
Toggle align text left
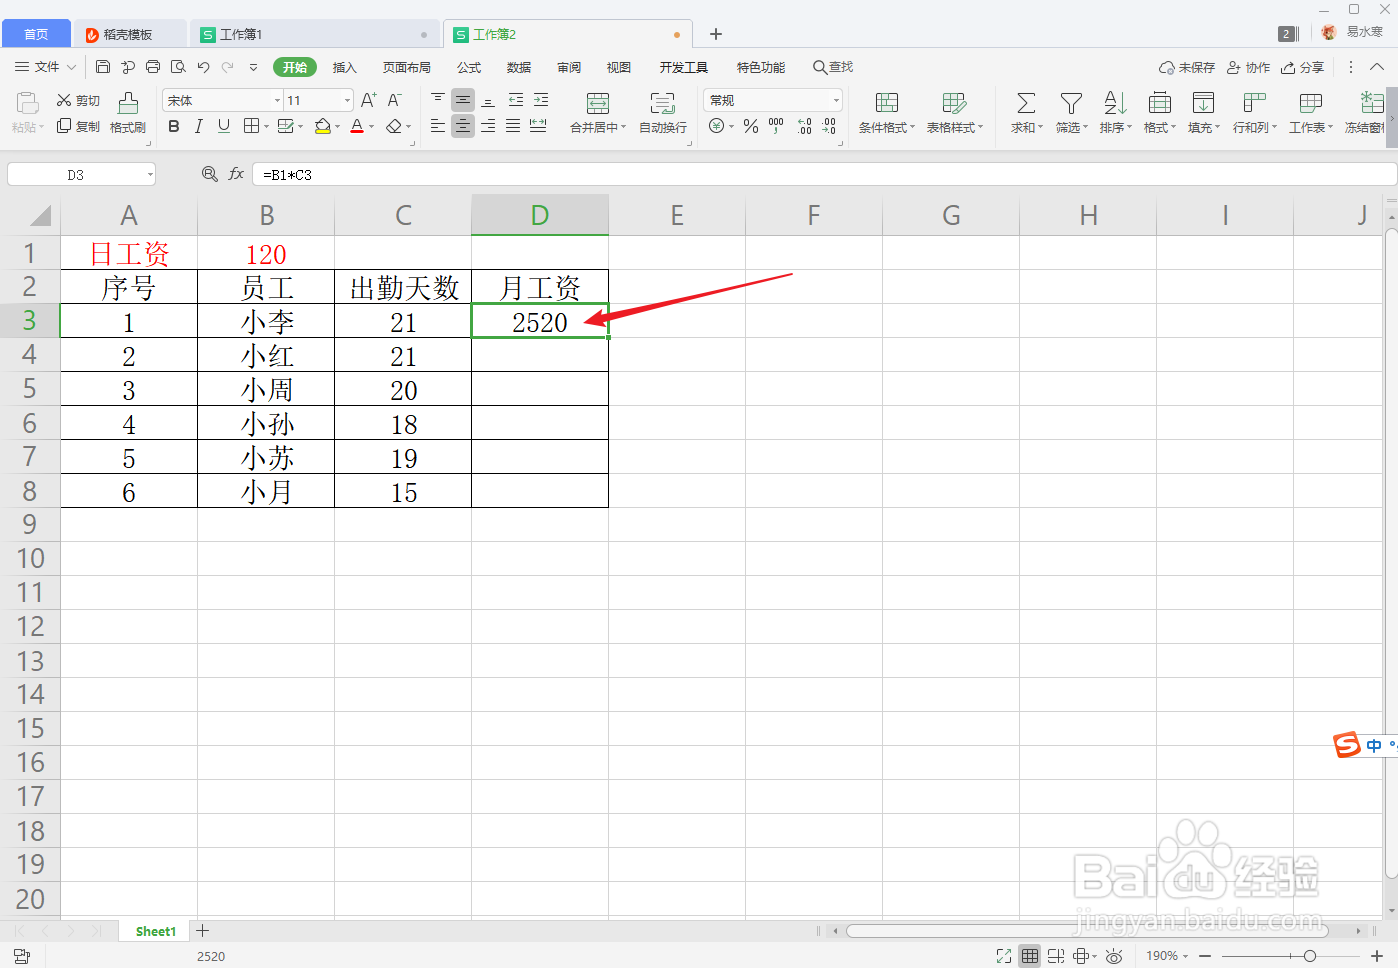tap(438, 126)
